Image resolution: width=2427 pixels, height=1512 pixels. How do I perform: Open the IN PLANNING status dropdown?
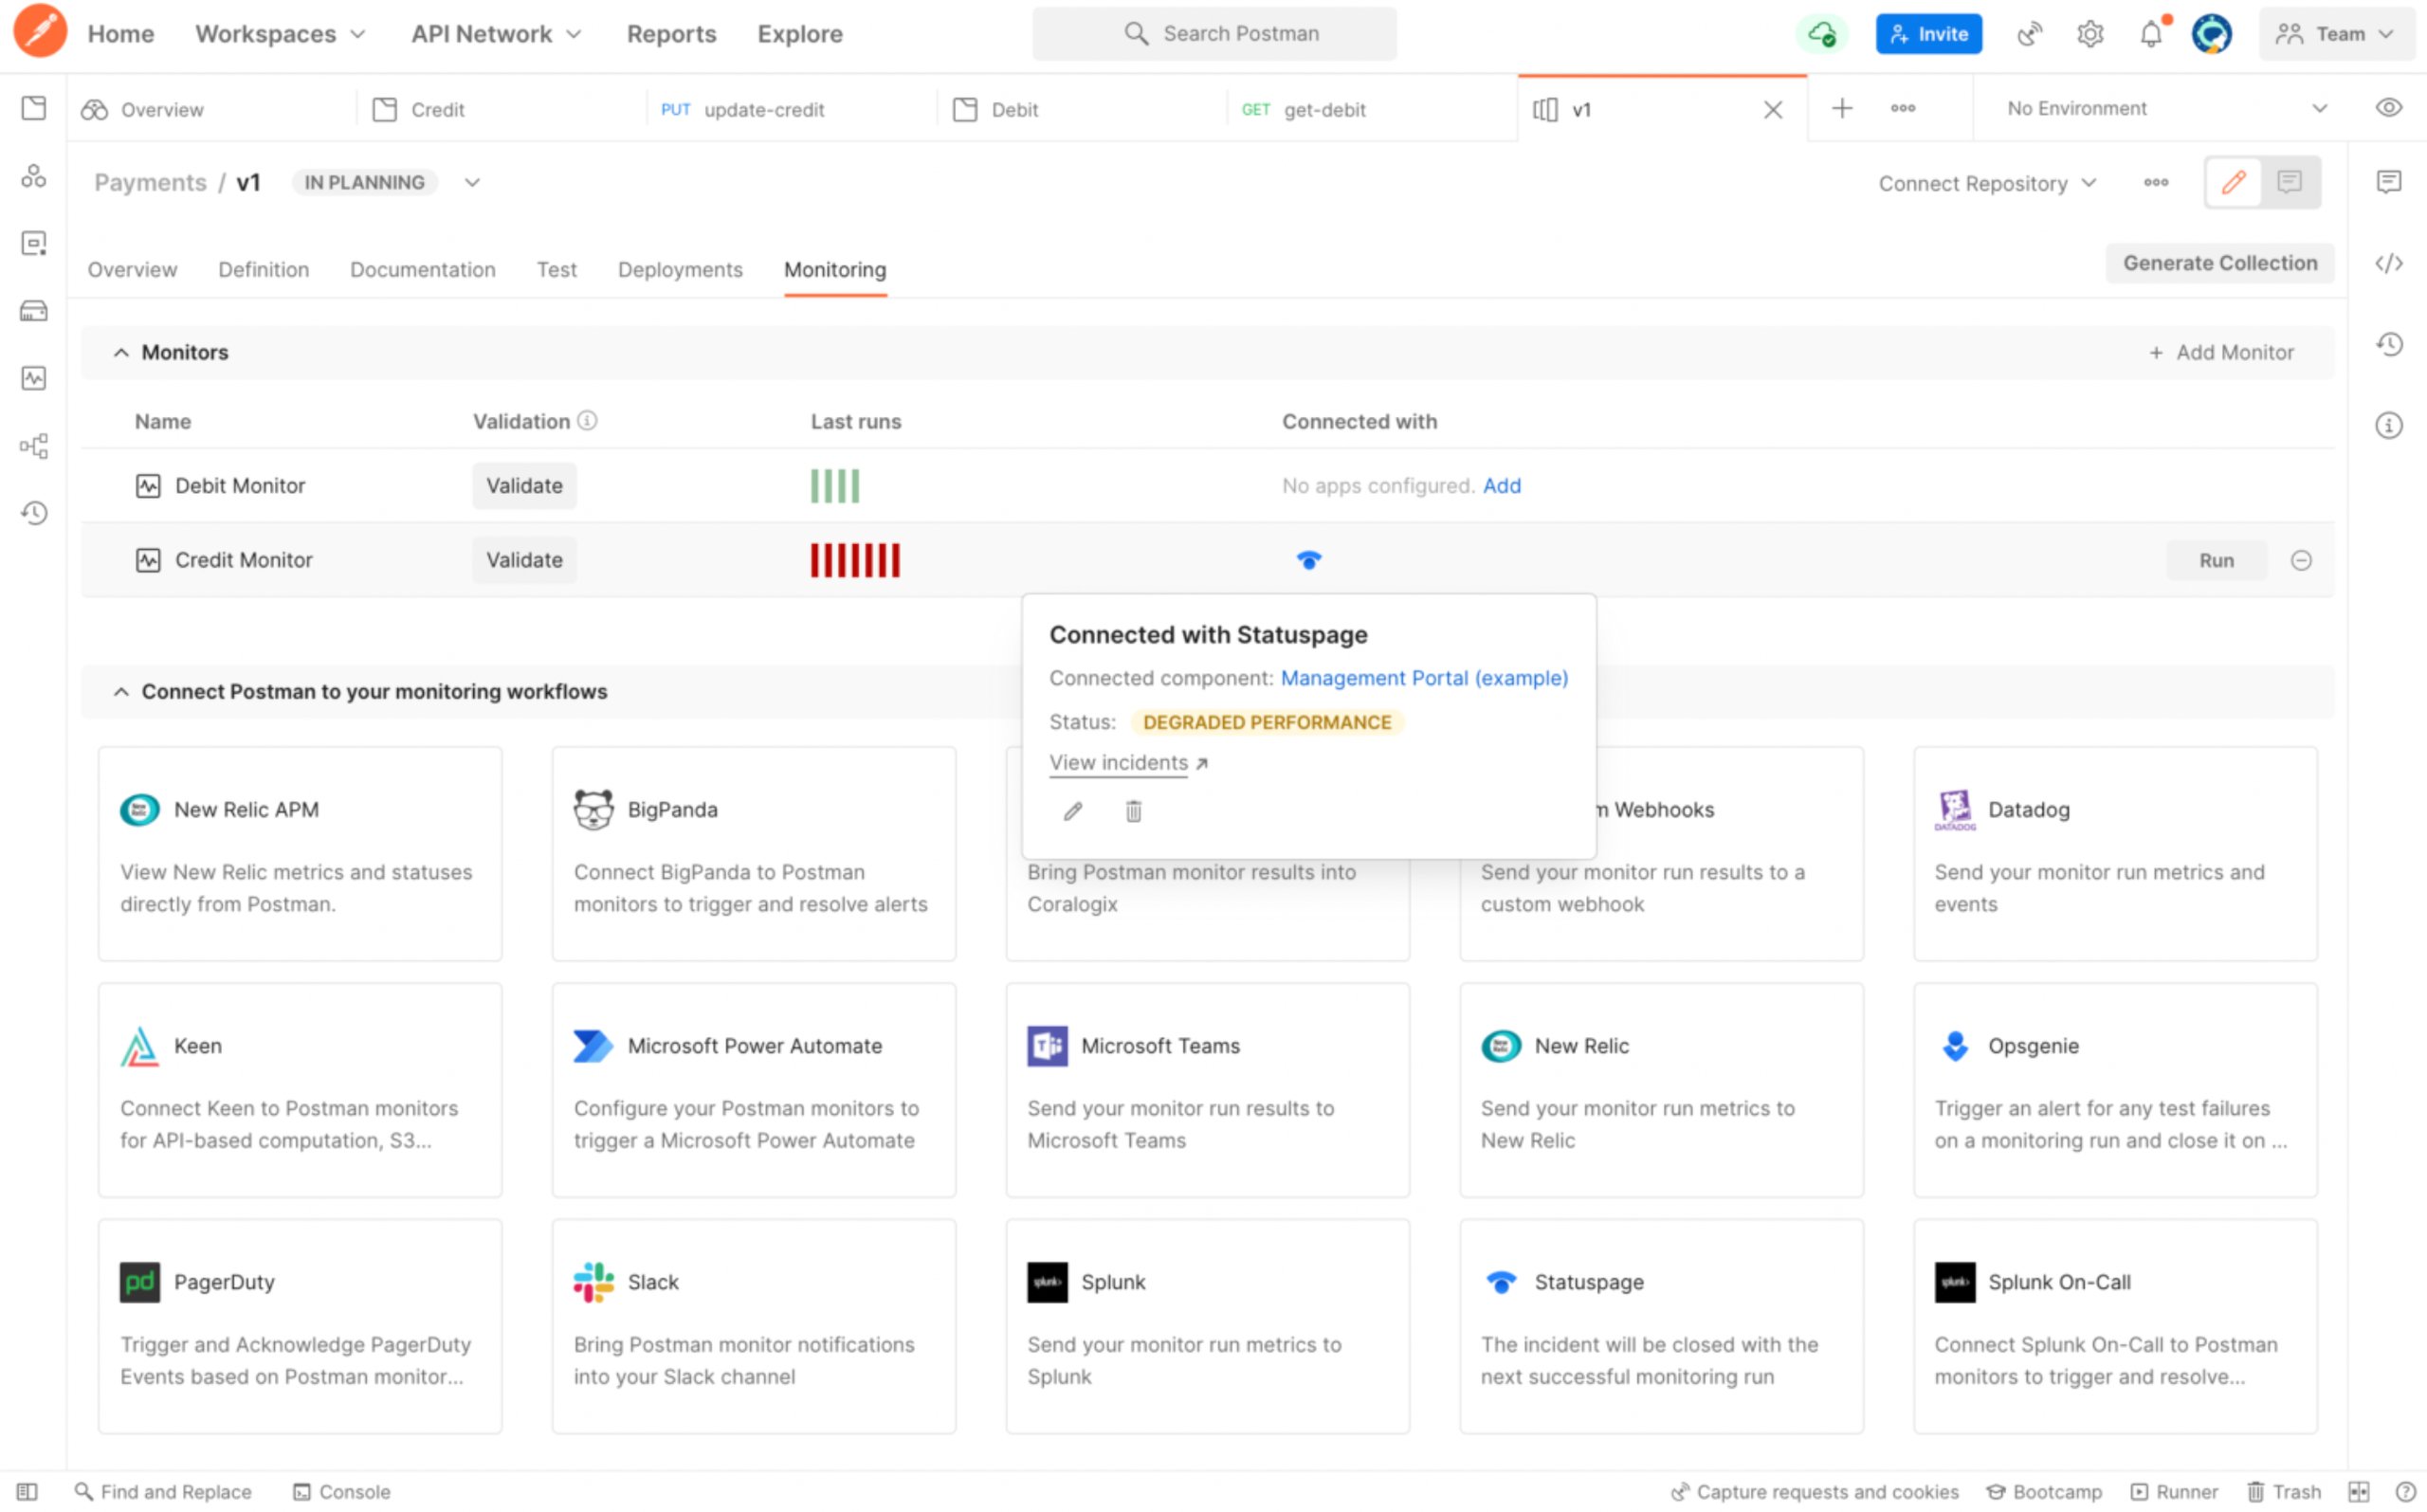tap(472, 182)
